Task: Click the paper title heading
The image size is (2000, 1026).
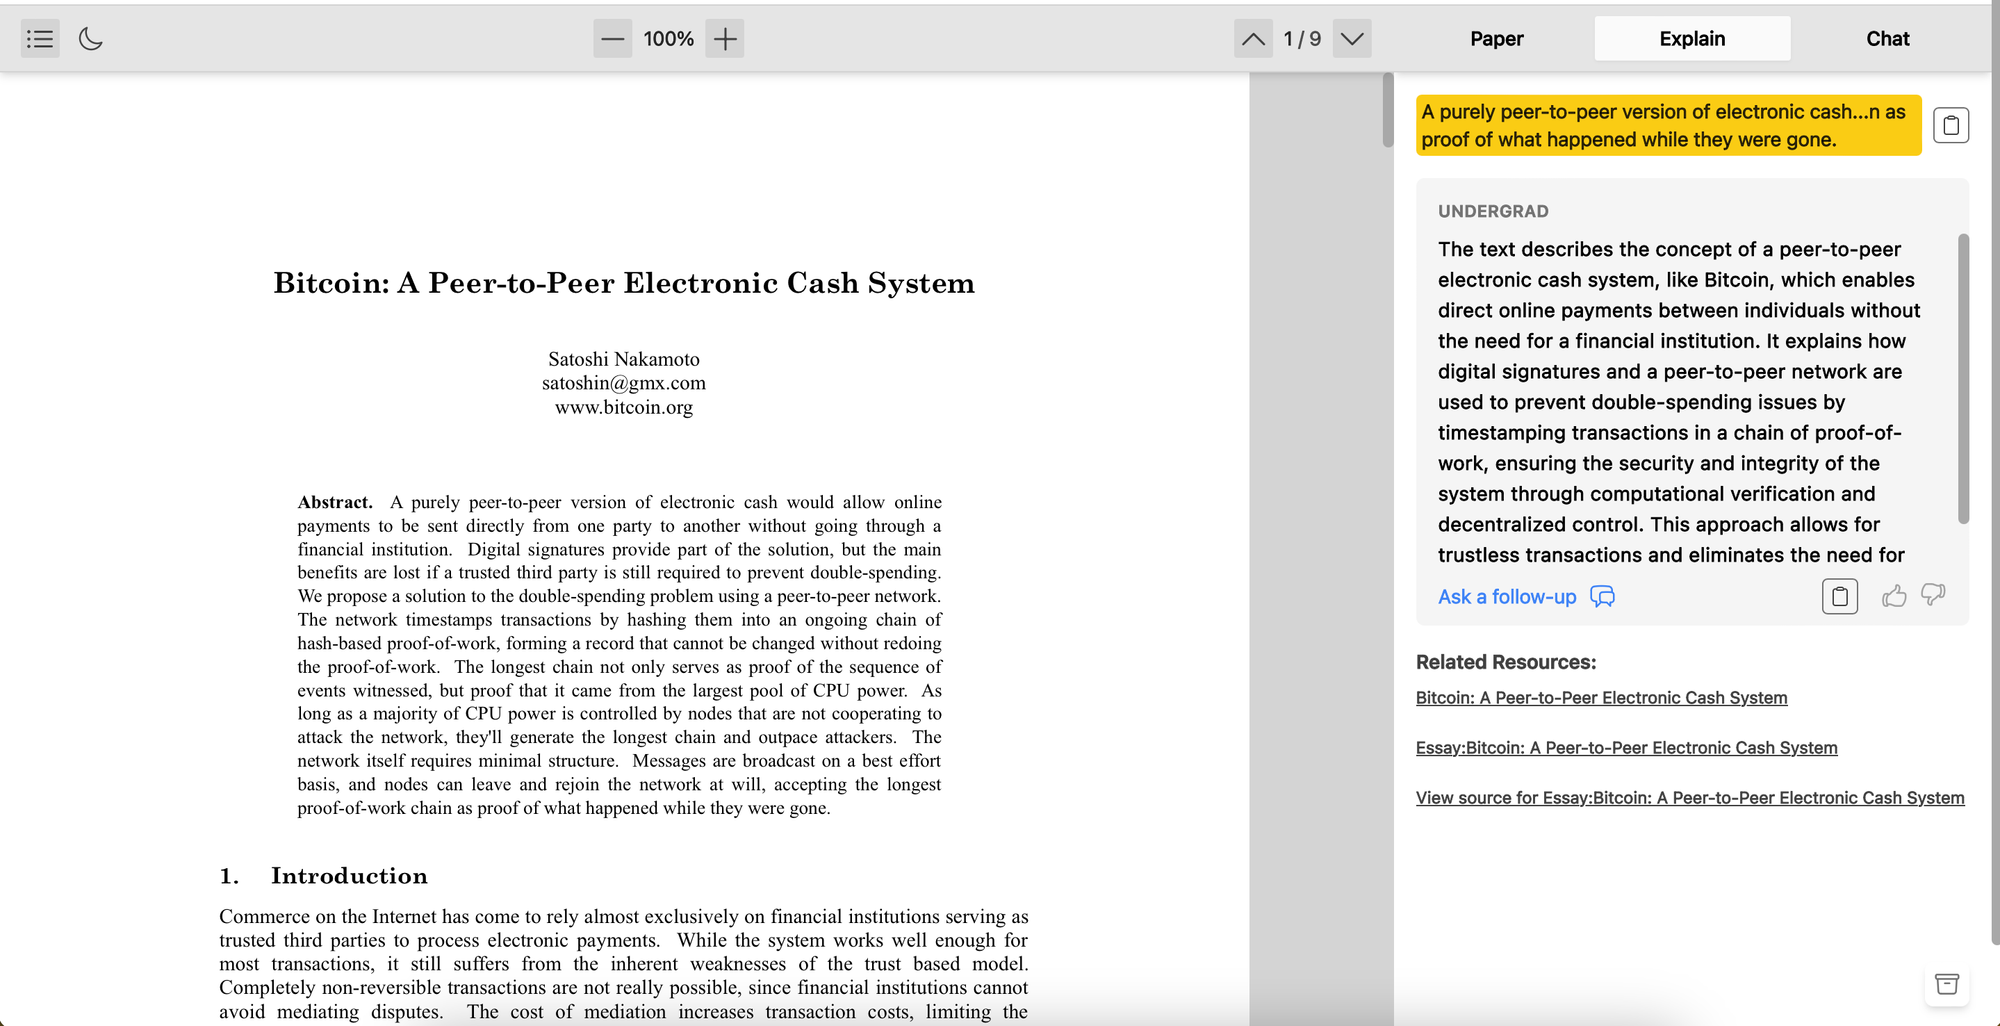Action: (x=624, y=283)
